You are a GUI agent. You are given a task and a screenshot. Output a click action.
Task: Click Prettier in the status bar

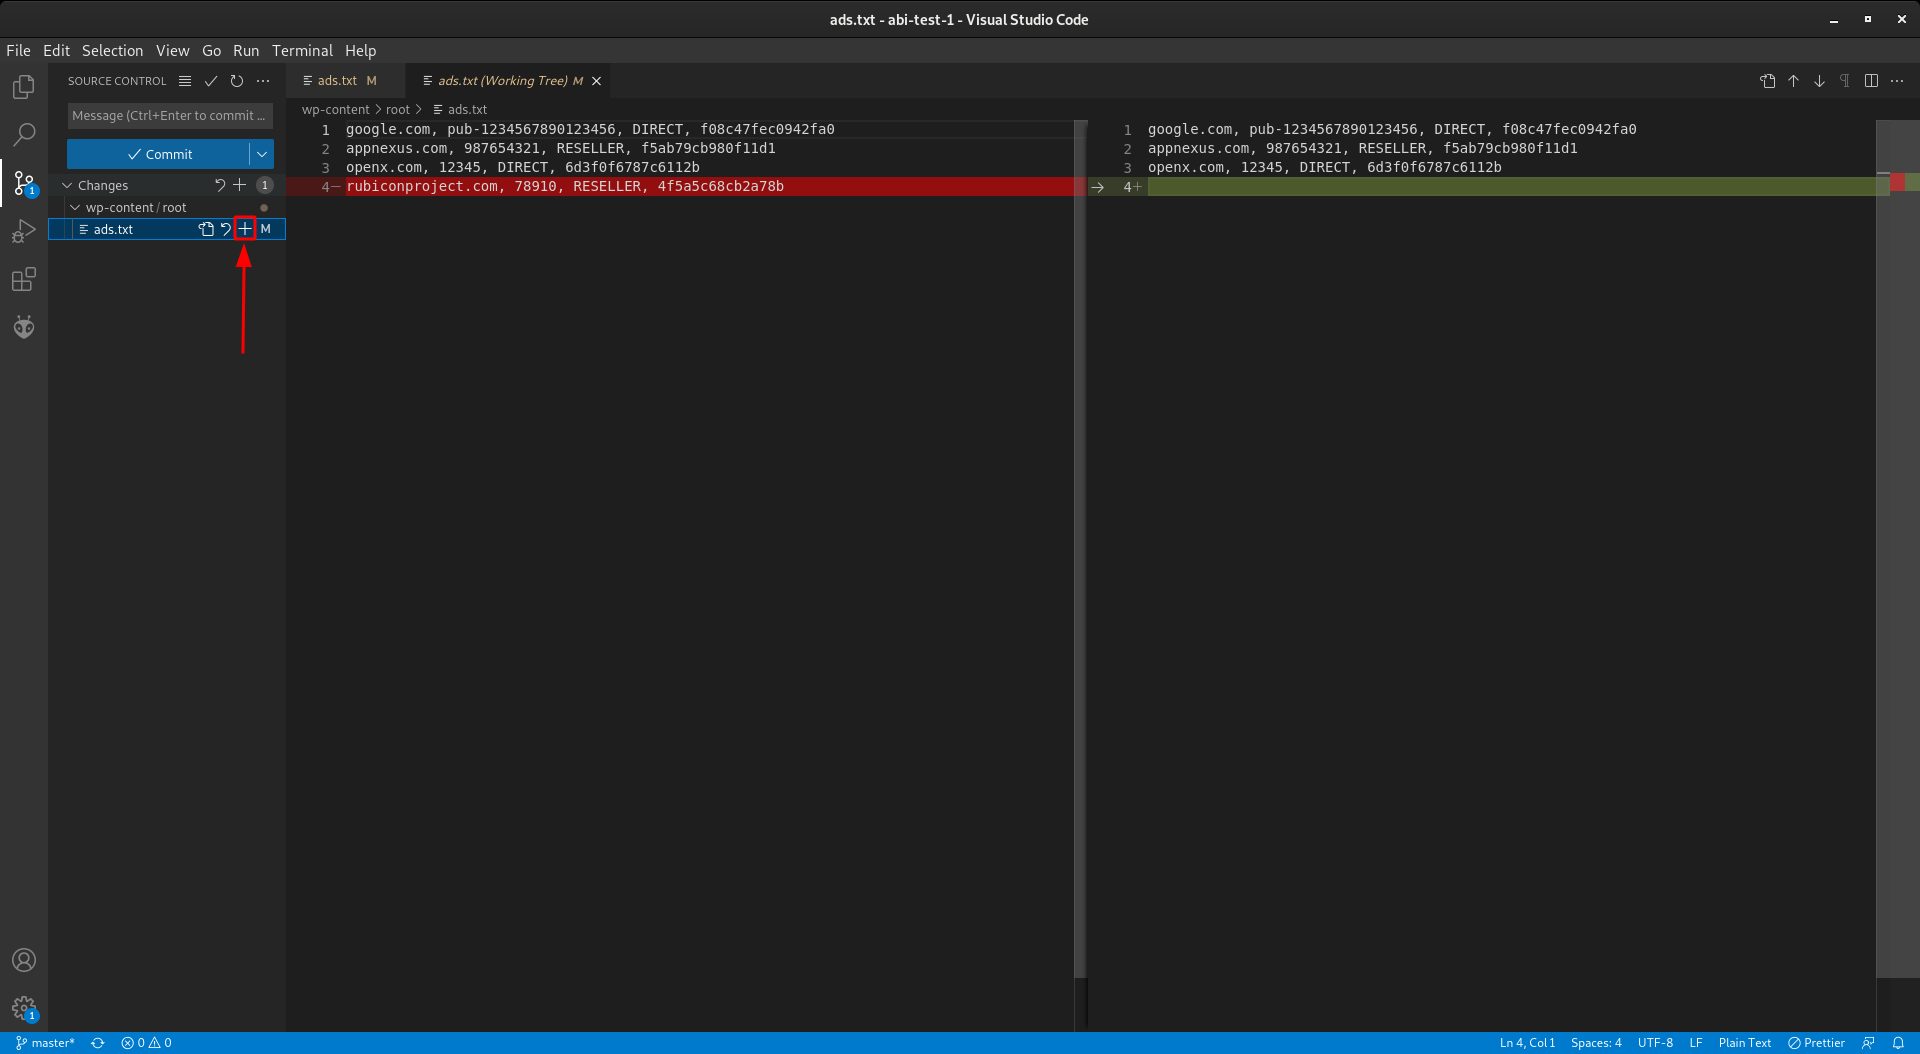point(1816,1043)
